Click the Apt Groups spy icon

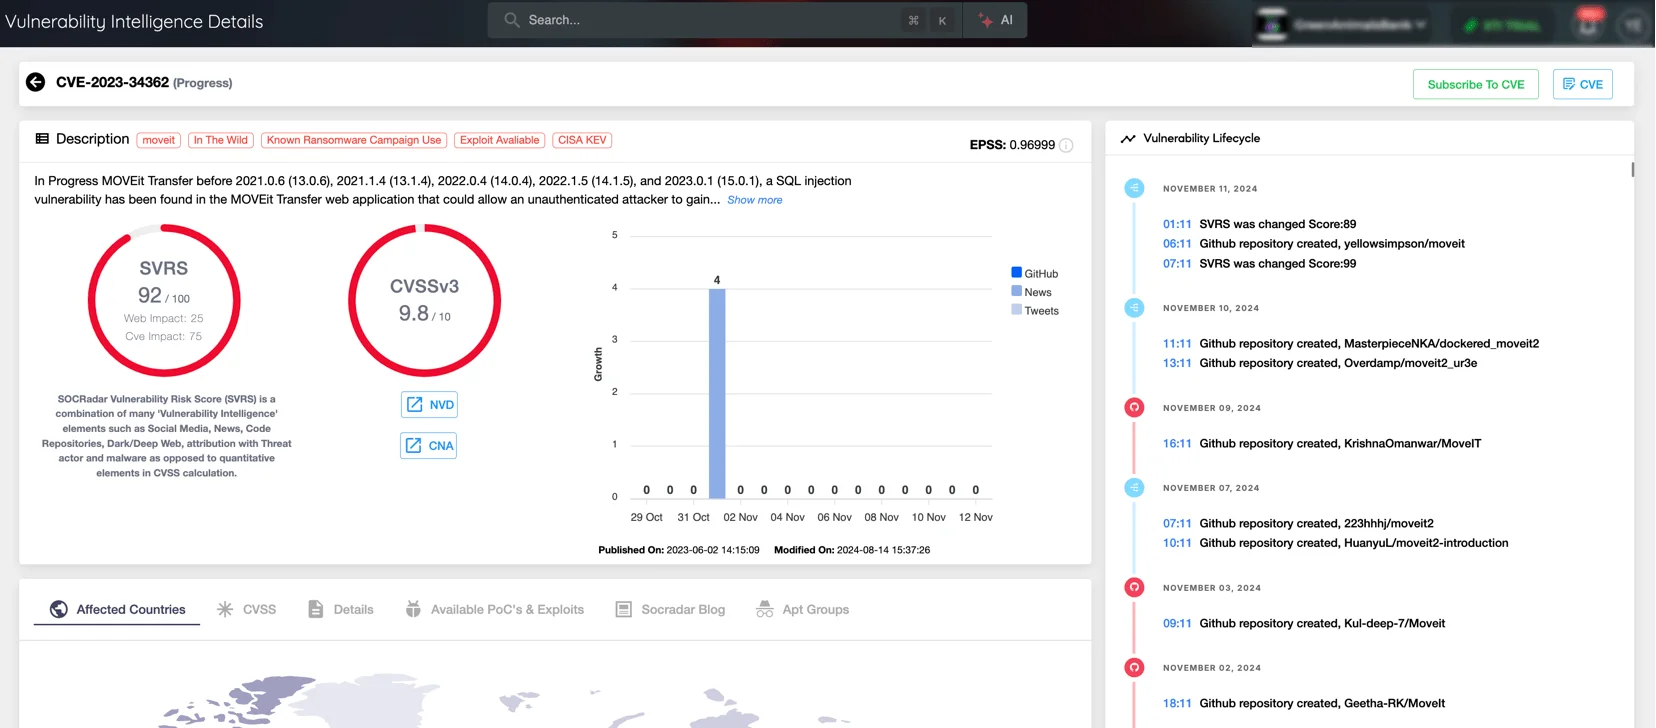[765, 609]
